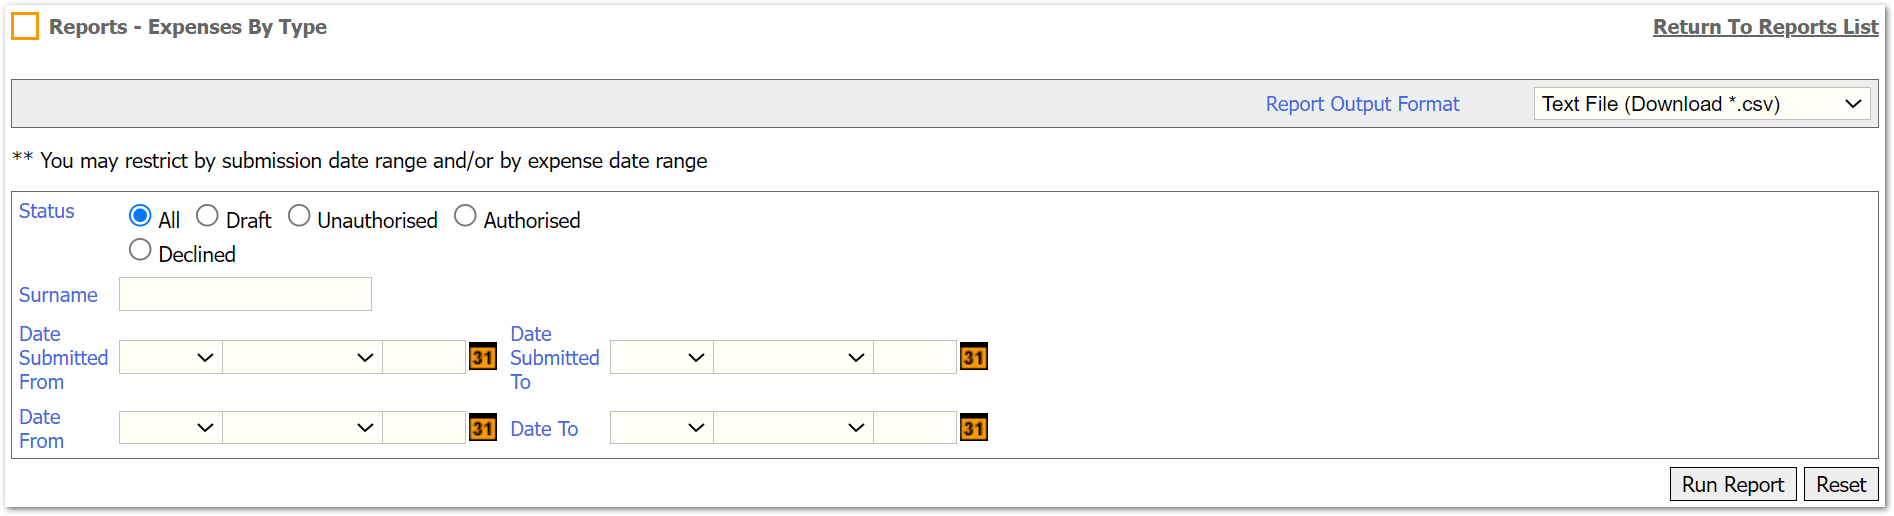Open calendar picker for Date From
Image resolution: width=1894 pixels, height=516 pixels.
click(483, 428)
